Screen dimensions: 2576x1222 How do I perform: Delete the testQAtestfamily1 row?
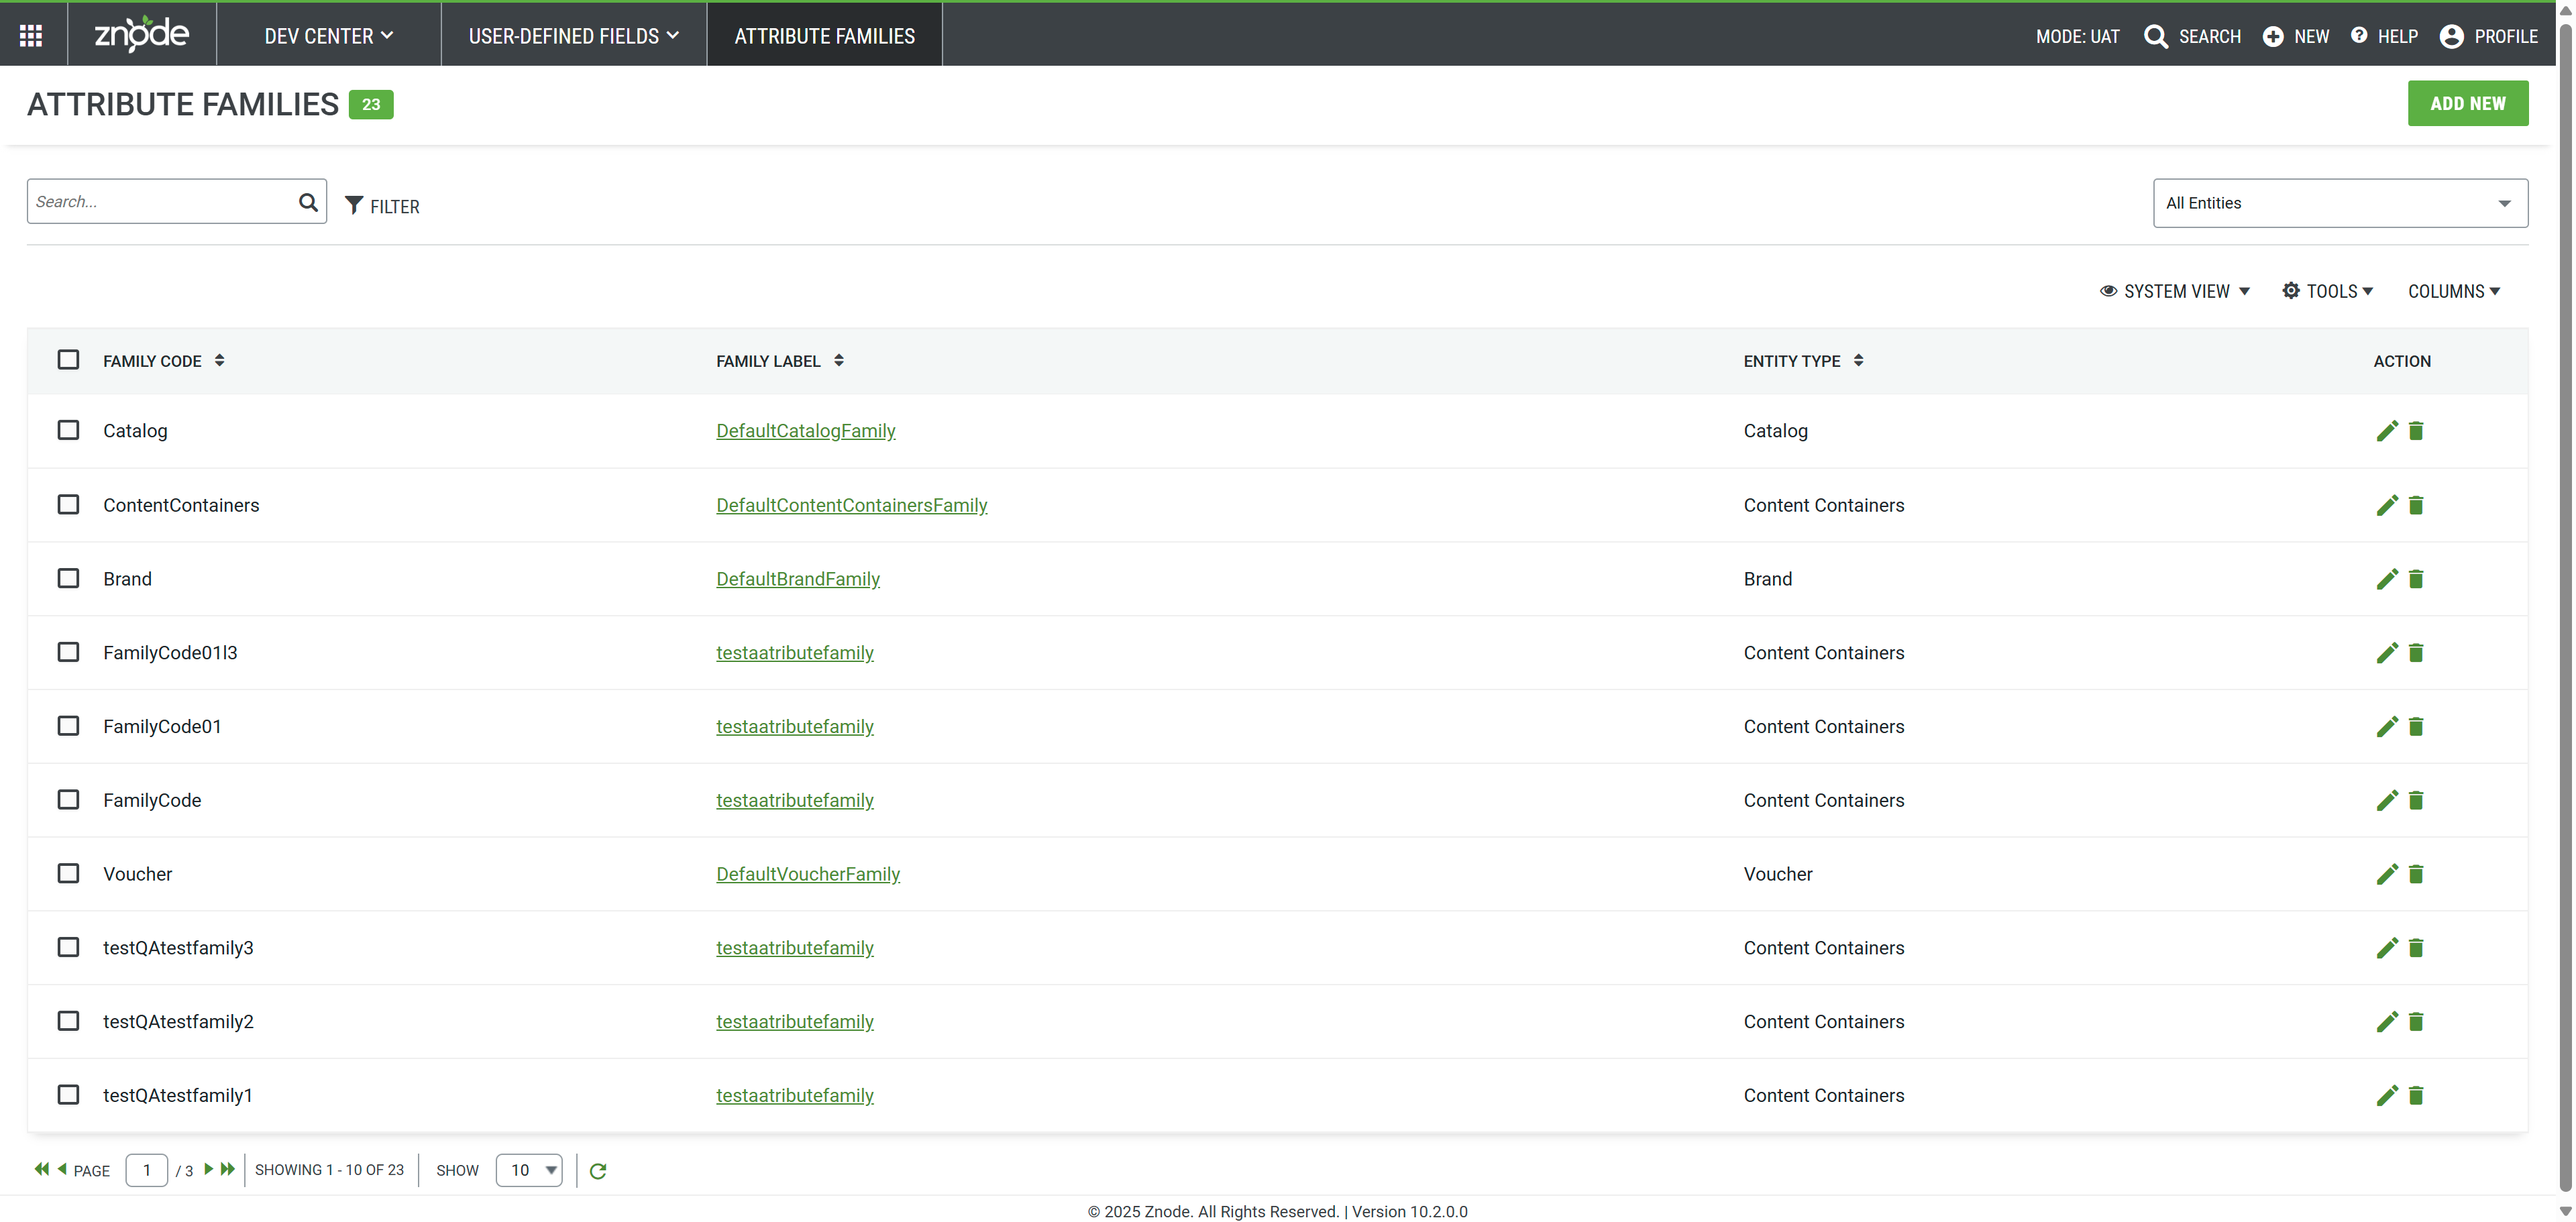tap(2416, 1096)
